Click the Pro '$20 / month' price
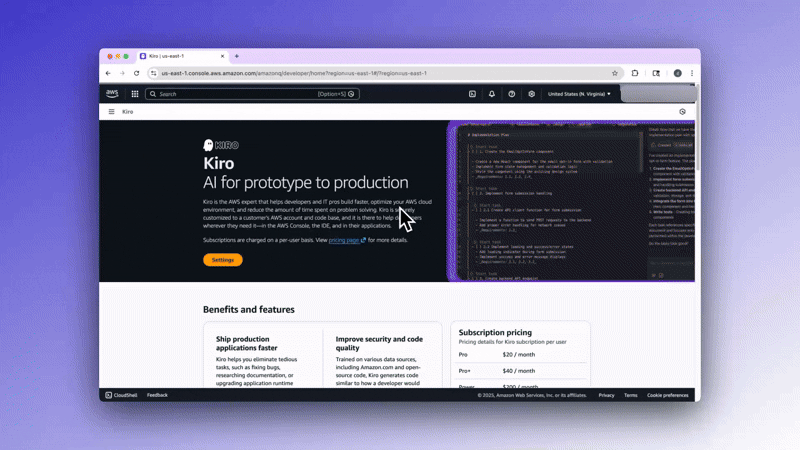Viewport: 800px width, 450px height. coord(519,354)
